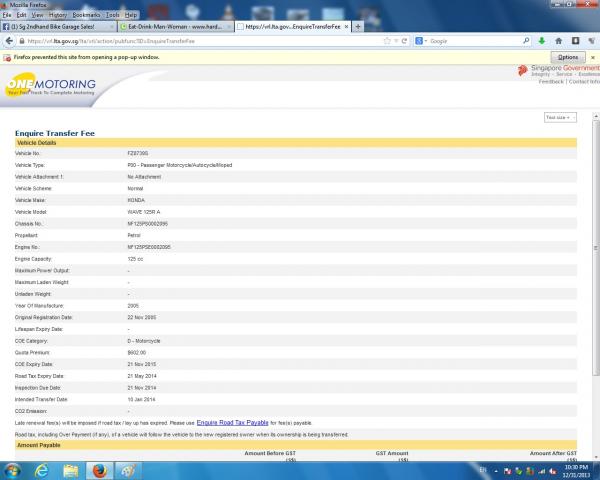Click the magnifier search icon
This screenshot has width=600, height=480.
(526, 41)
